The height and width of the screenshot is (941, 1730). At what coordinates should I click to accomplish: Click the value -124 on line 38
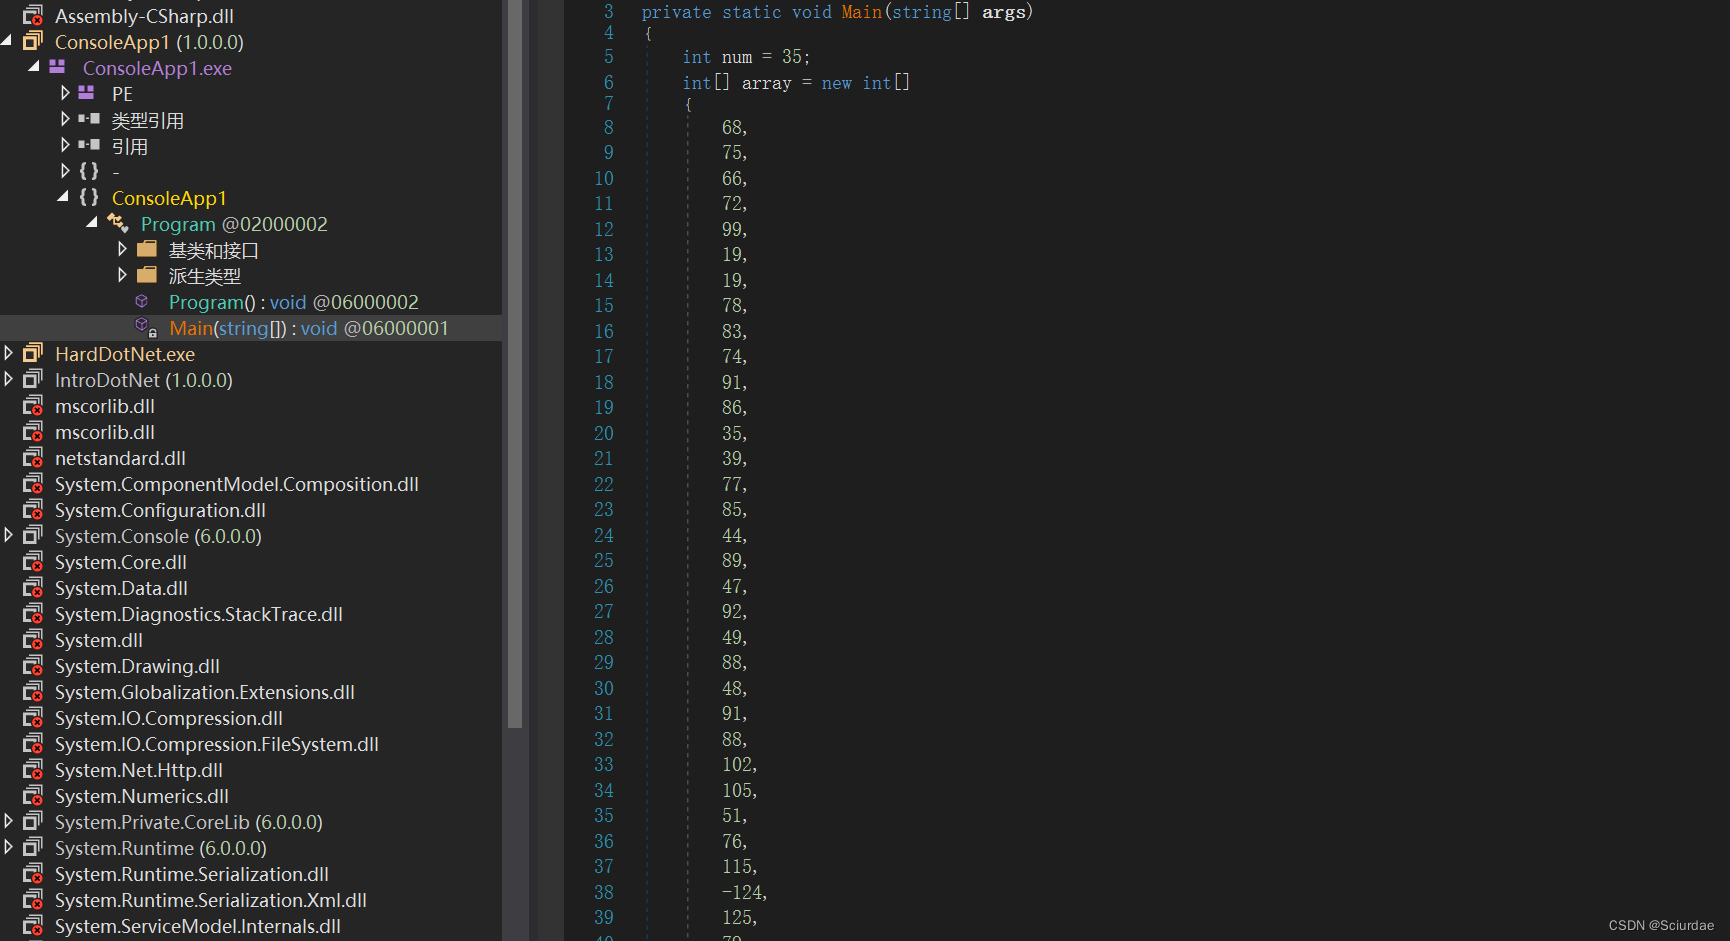click(743, 892)
